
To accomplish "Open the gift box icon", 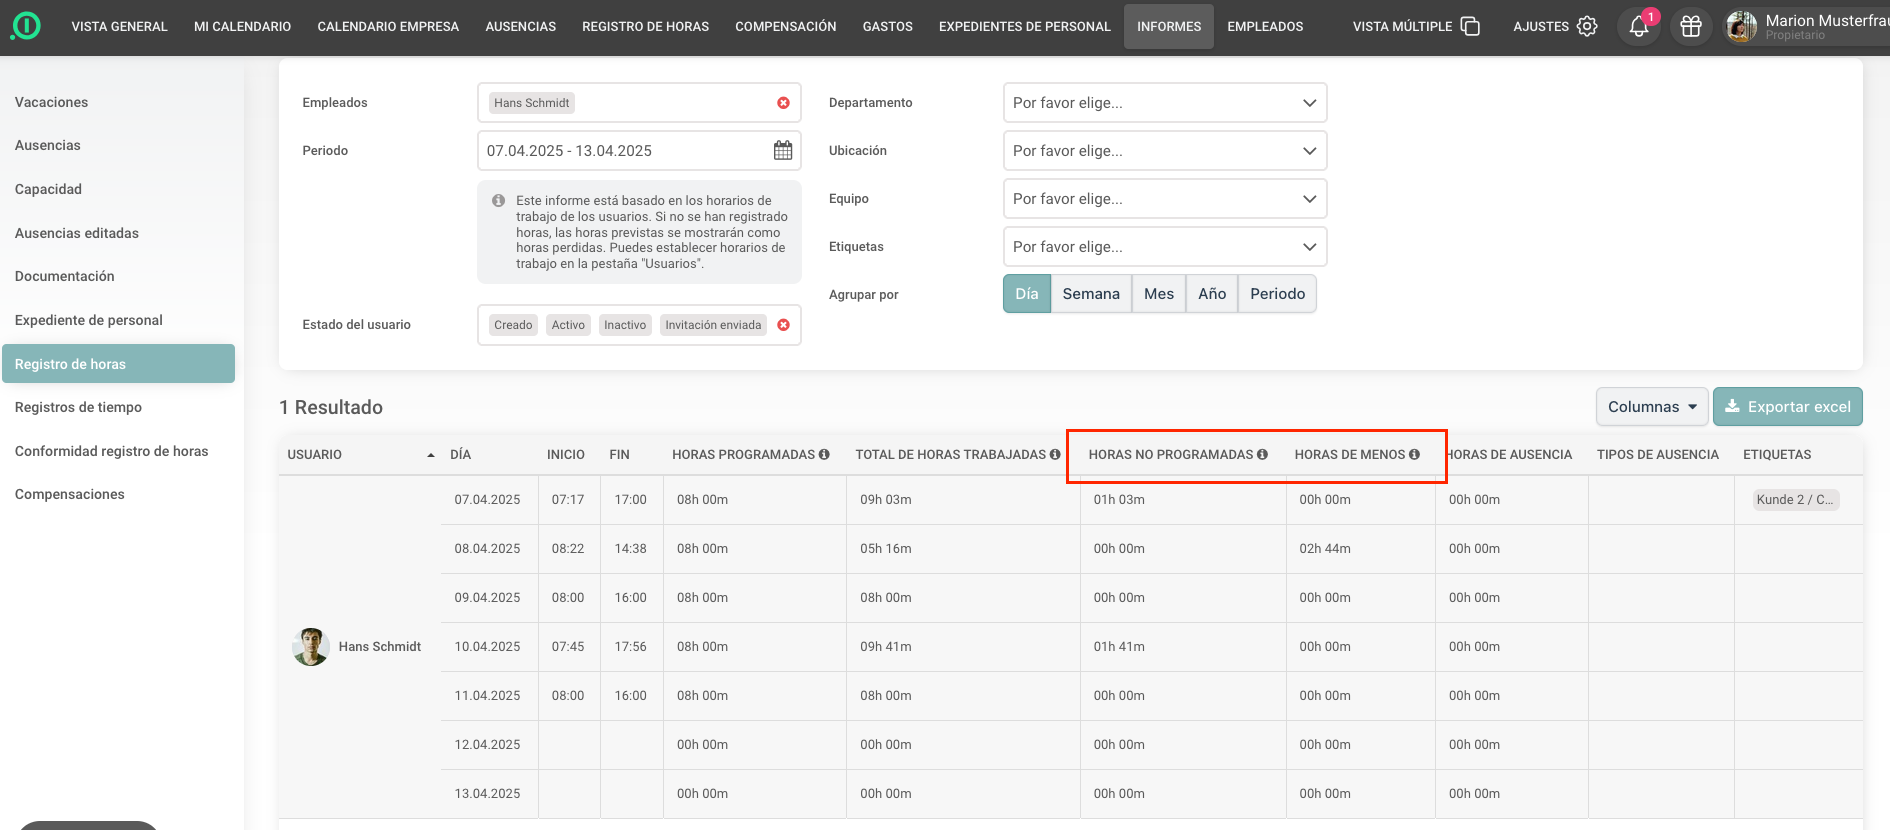I will [x=1691, y=27].
